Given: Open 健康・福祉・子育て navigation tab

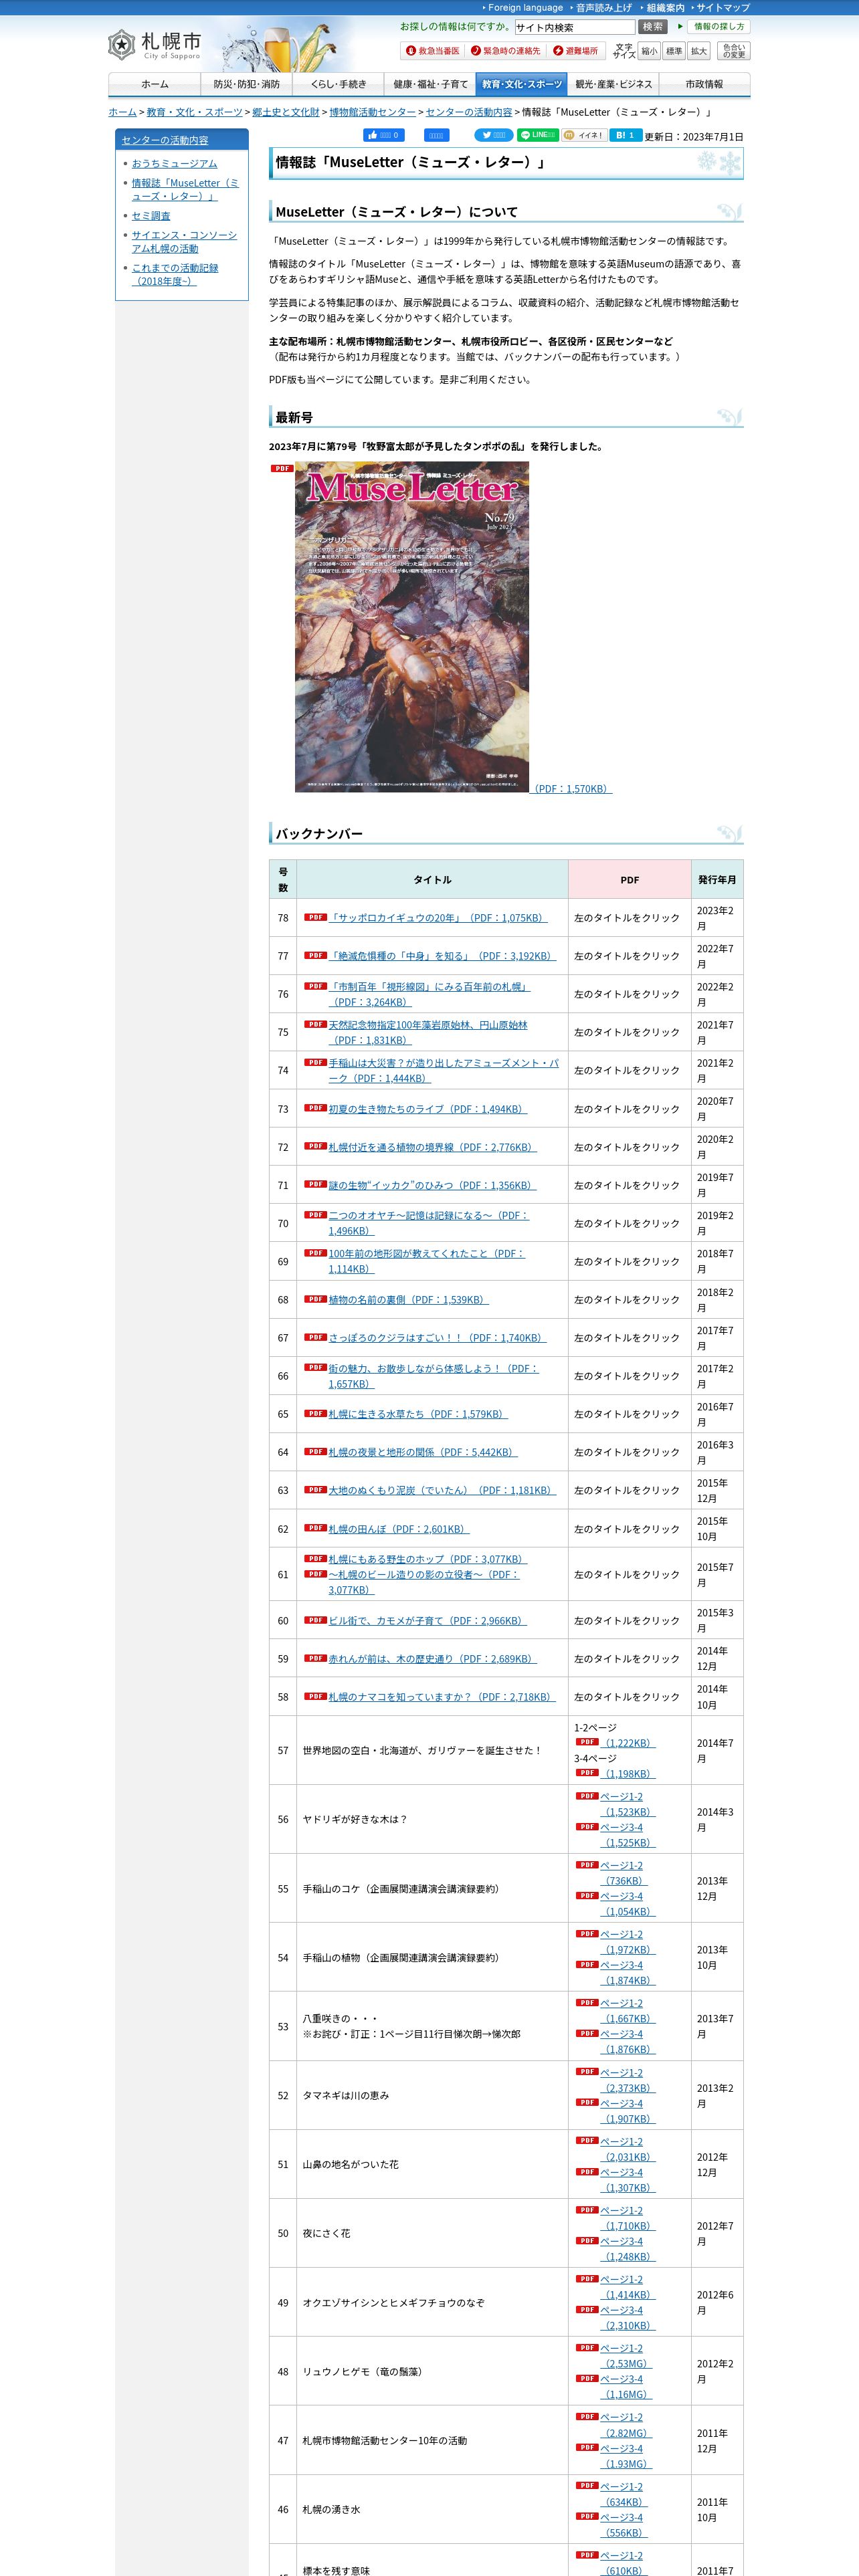Looking at the screenshot, I should click(430, 85).
